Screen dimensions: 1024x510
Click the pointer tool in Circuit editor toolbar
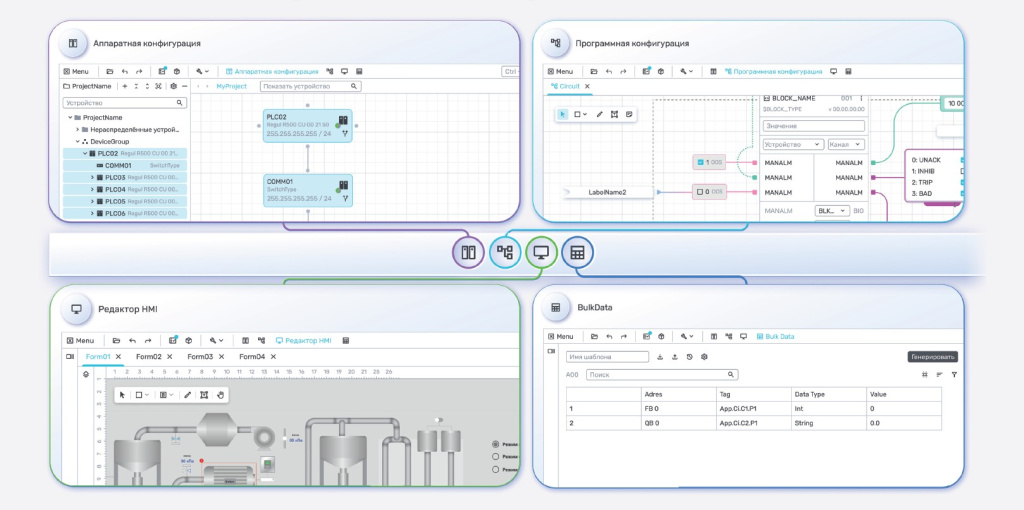[563, 114]
